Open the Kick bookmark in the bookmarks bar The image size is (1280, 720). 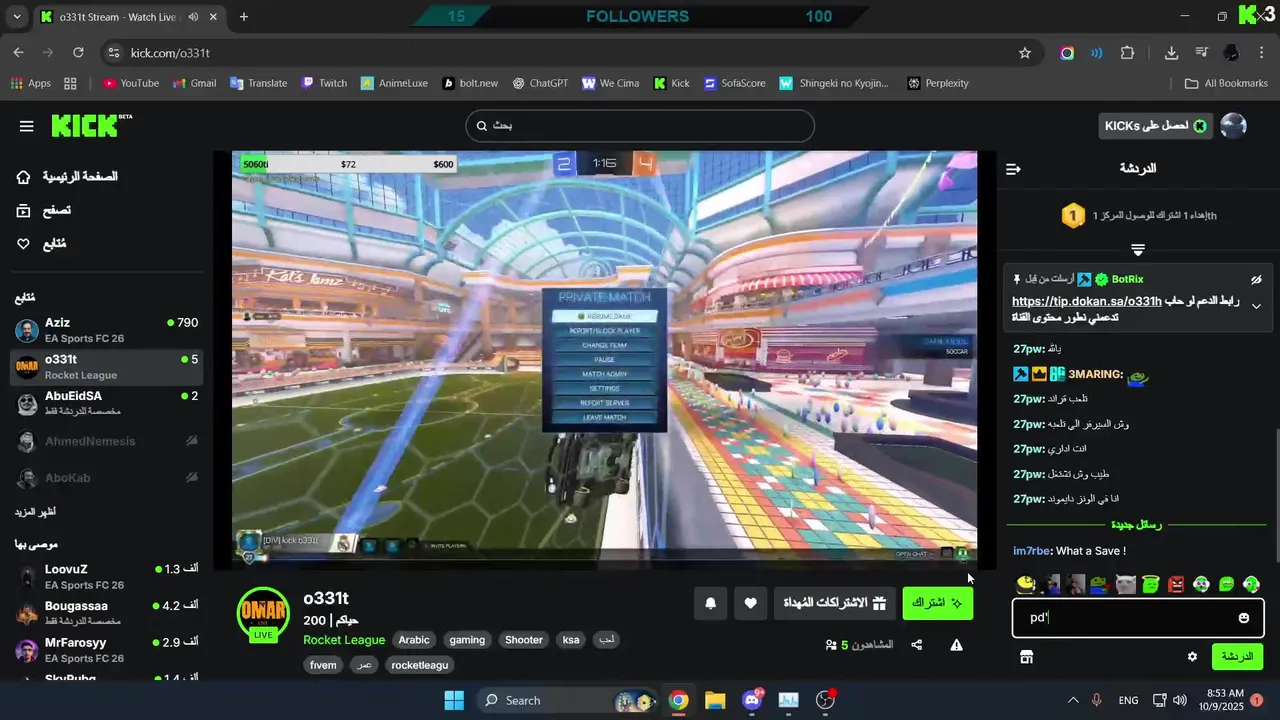(671, 83)
